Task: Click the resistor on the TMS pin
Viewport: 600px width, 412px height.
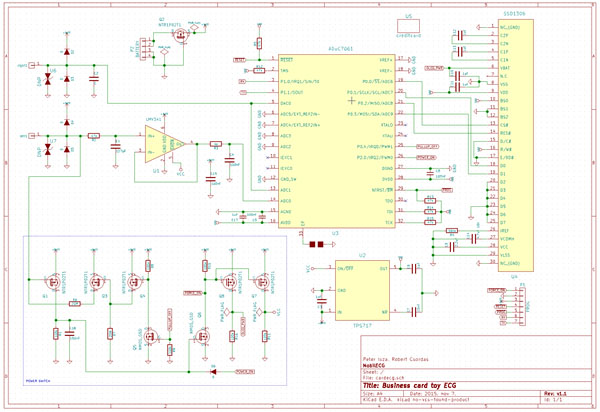Action: point(259,70)
